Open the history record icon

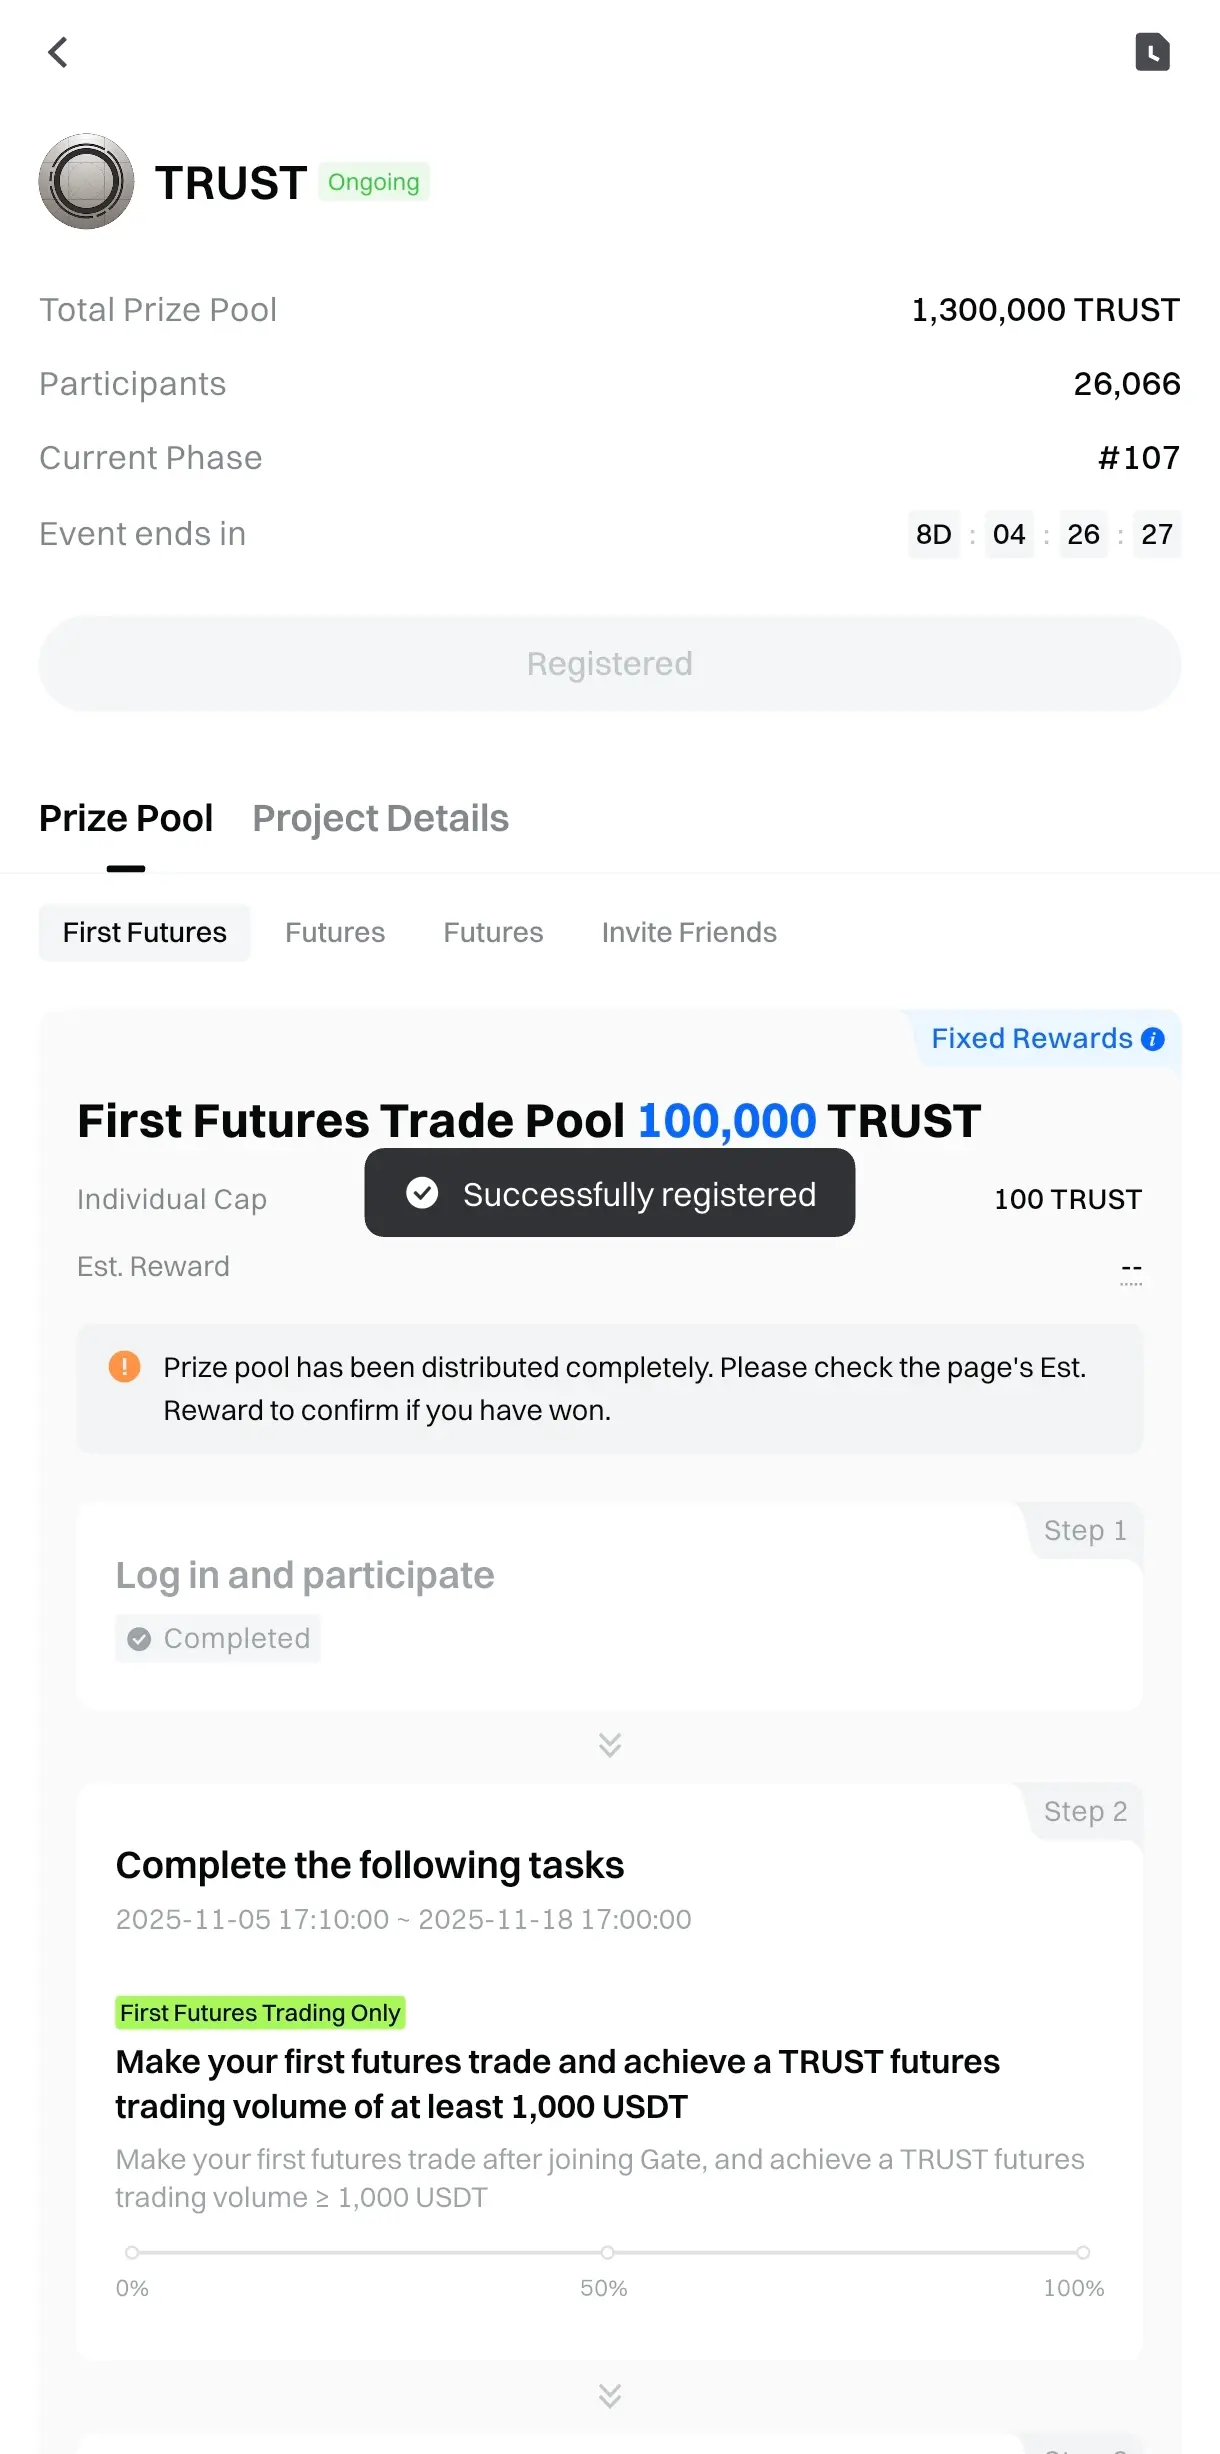coord(1152,52)
